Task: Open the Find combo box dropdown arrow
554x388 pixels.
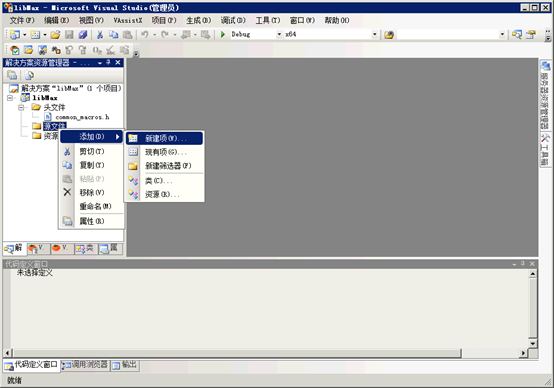Action: click(502, 34)
